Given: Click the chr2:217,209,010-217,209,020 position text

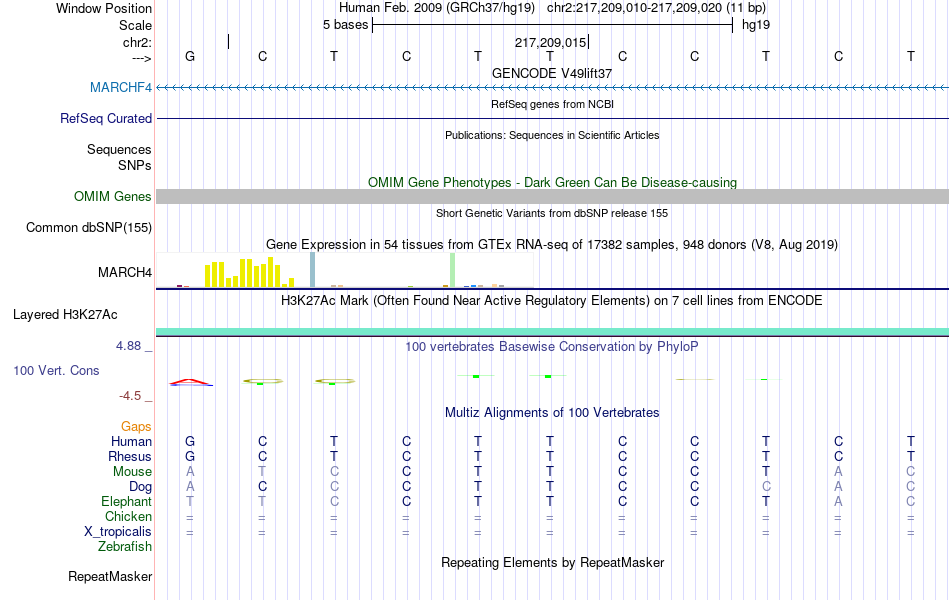Looking at the screenshot, I should (656, 8).
